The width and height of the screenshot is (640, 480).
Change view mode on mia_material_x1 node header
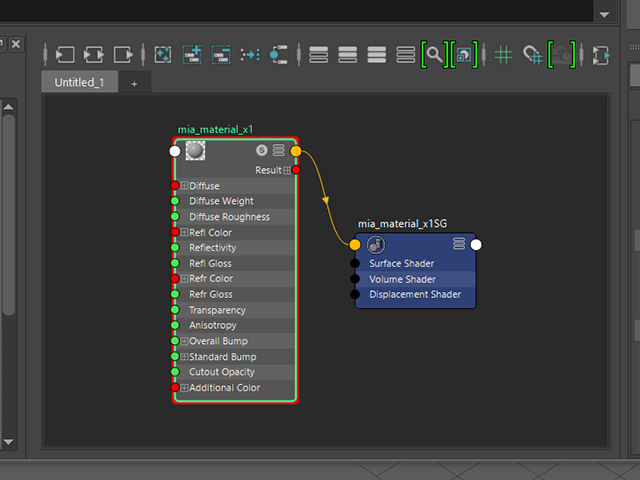coord(279,150)
